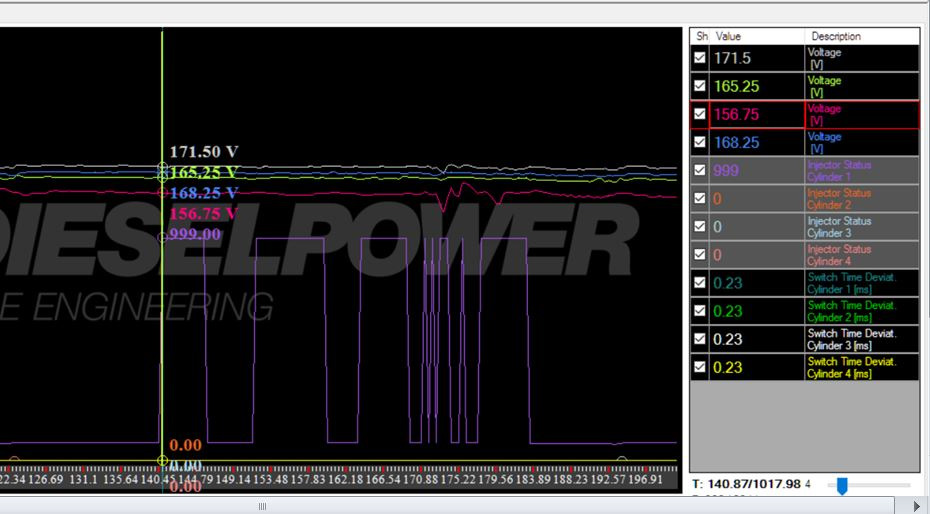The height and width of the screenshot is (514, 930).
Task: Click the cursor marker circle at graph bottom
Action: 163,460
